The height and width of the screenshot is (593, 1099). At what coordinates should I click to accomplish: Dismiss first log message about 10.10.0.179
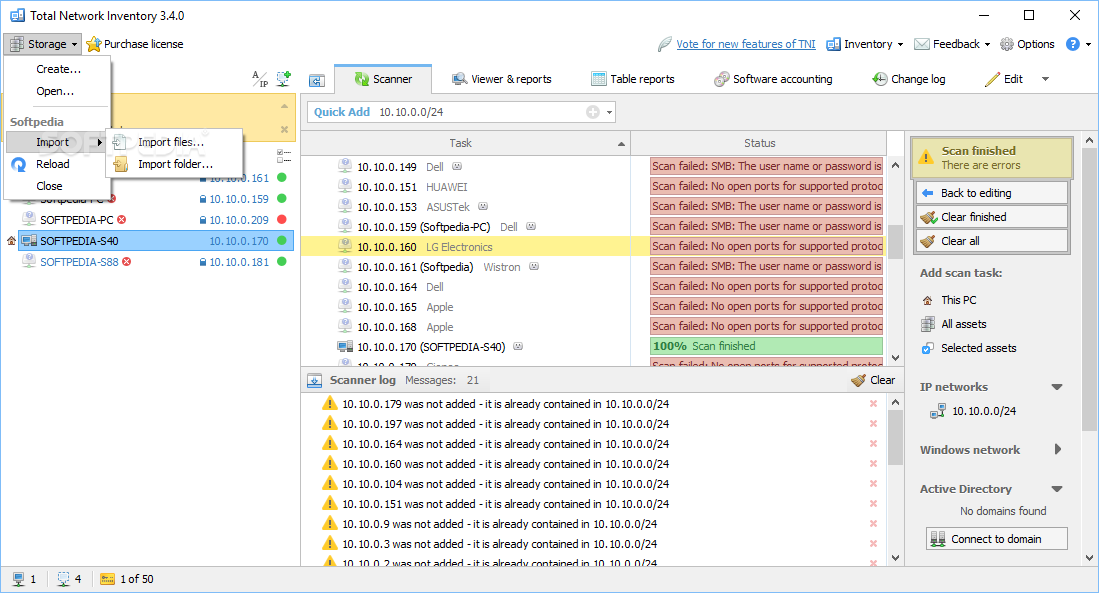pos(873,404)
